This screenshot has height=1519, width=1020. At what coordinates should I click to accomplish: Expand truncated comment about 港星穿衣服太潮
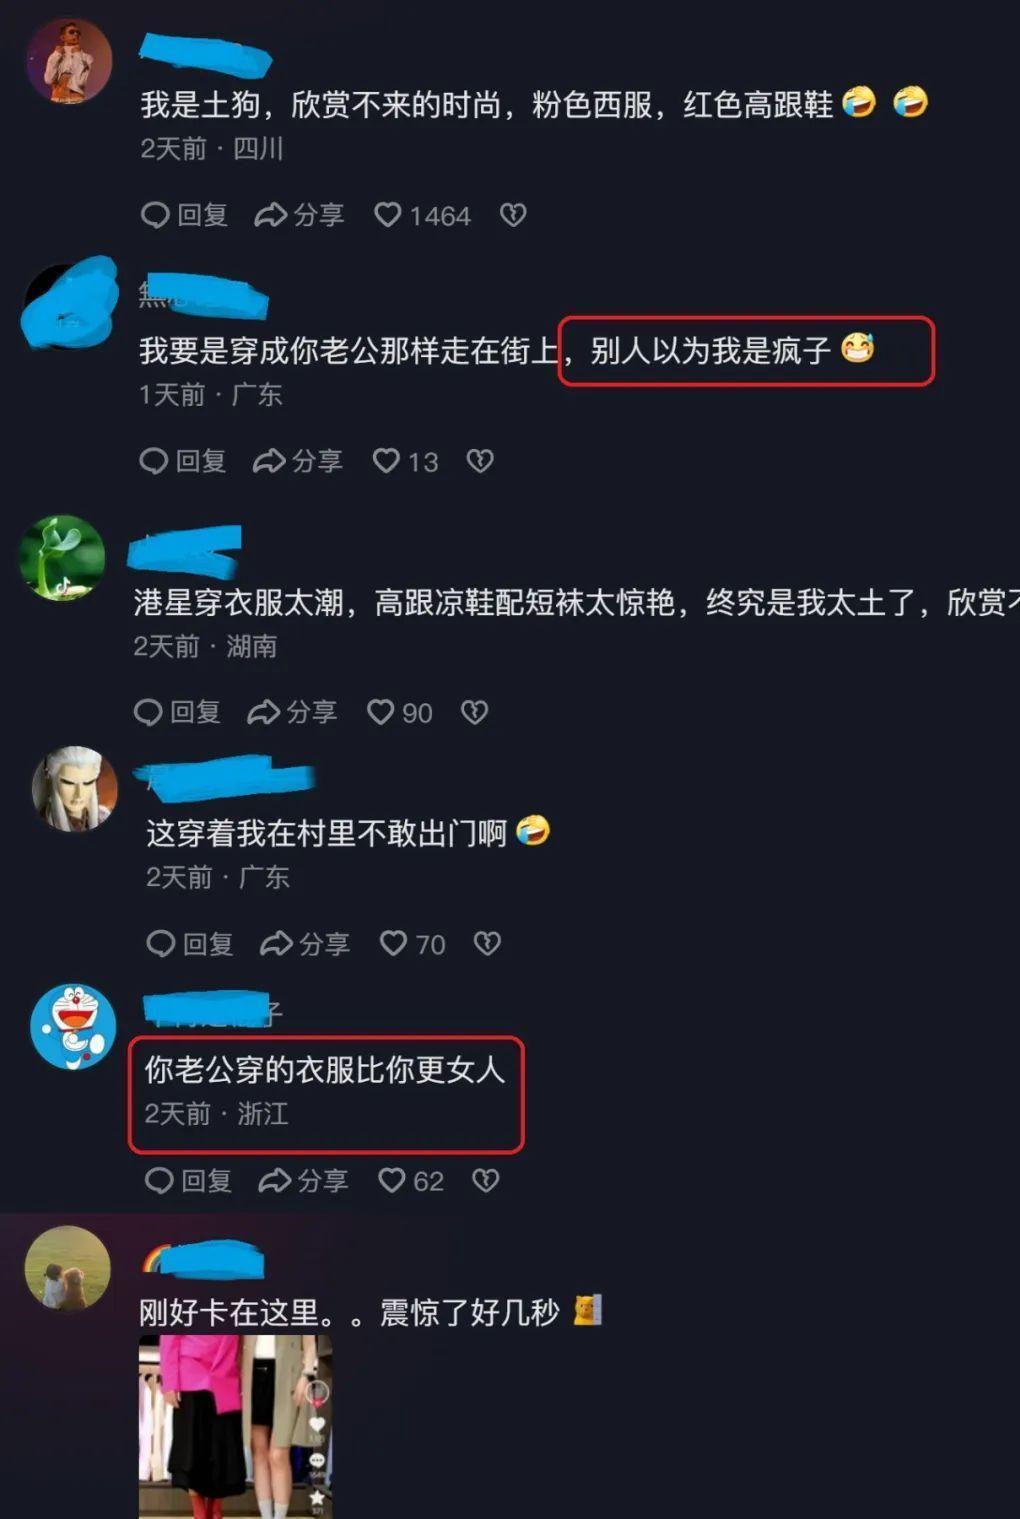click(577, 603)
